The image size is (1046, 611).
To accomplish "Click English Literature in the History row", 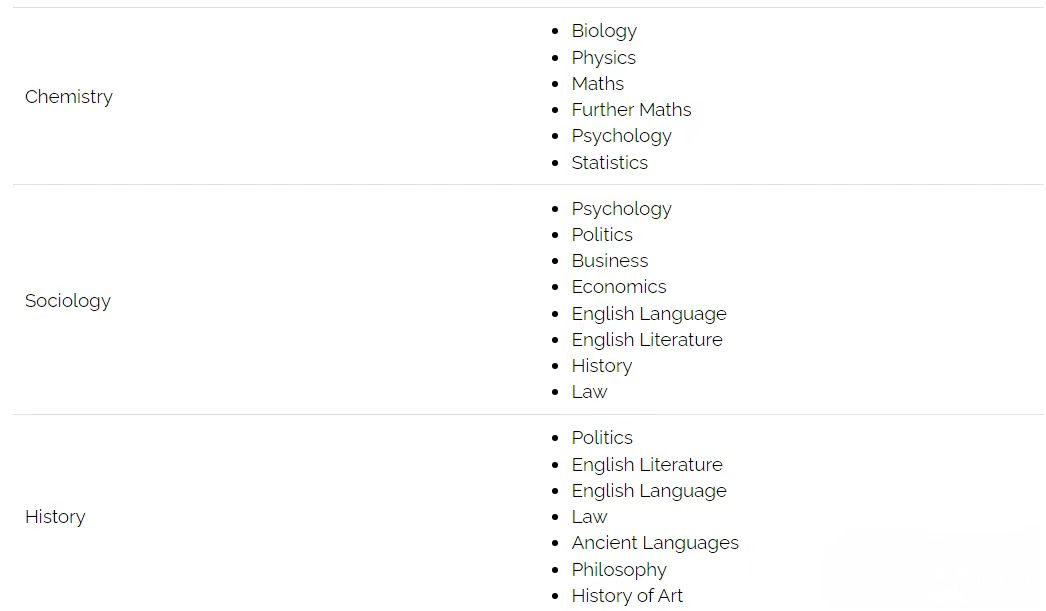I will (x=646, y=464).
